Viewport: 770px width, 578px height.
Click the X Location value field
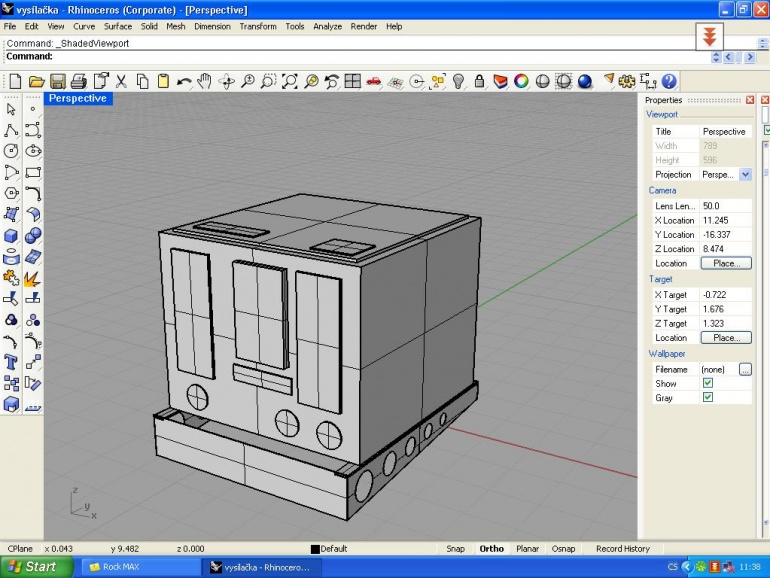tap(726, 220)
